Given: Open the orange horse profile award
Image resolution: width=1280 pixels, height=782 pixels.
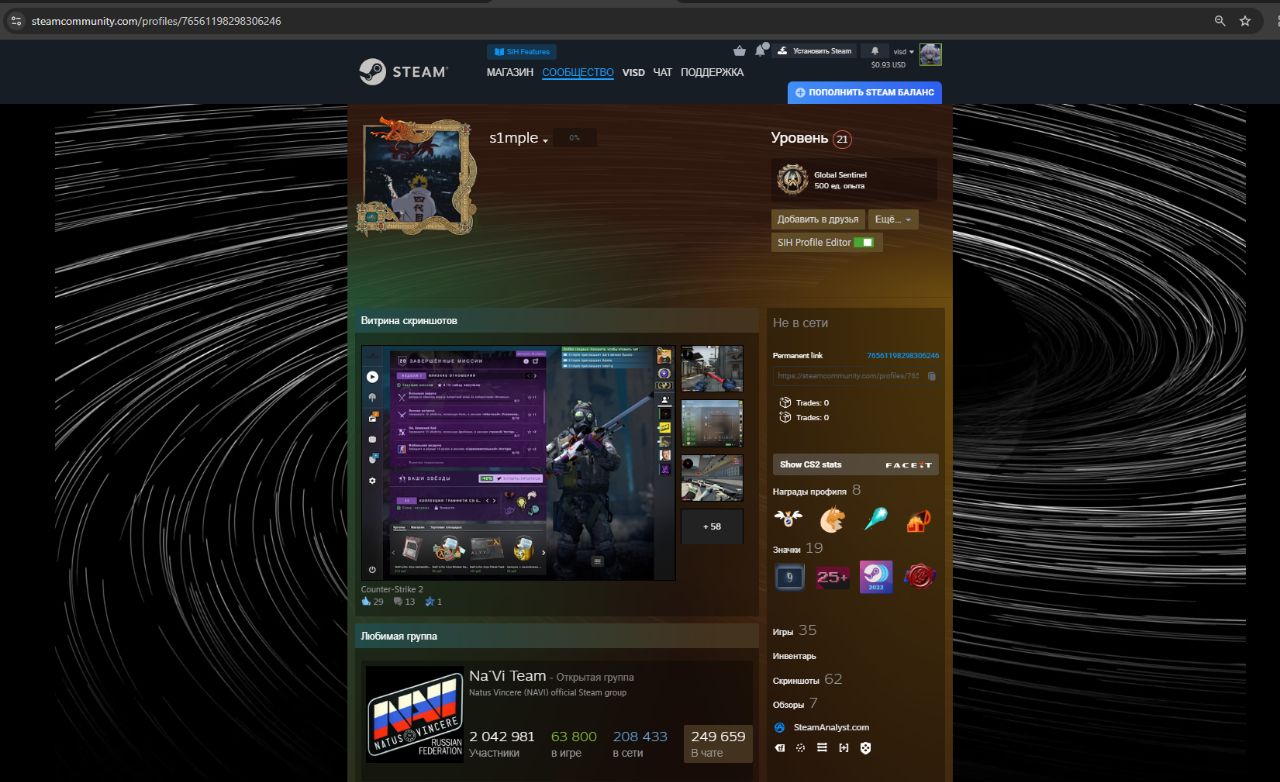Looking at the screenshot, I should (x=832, y=520).
